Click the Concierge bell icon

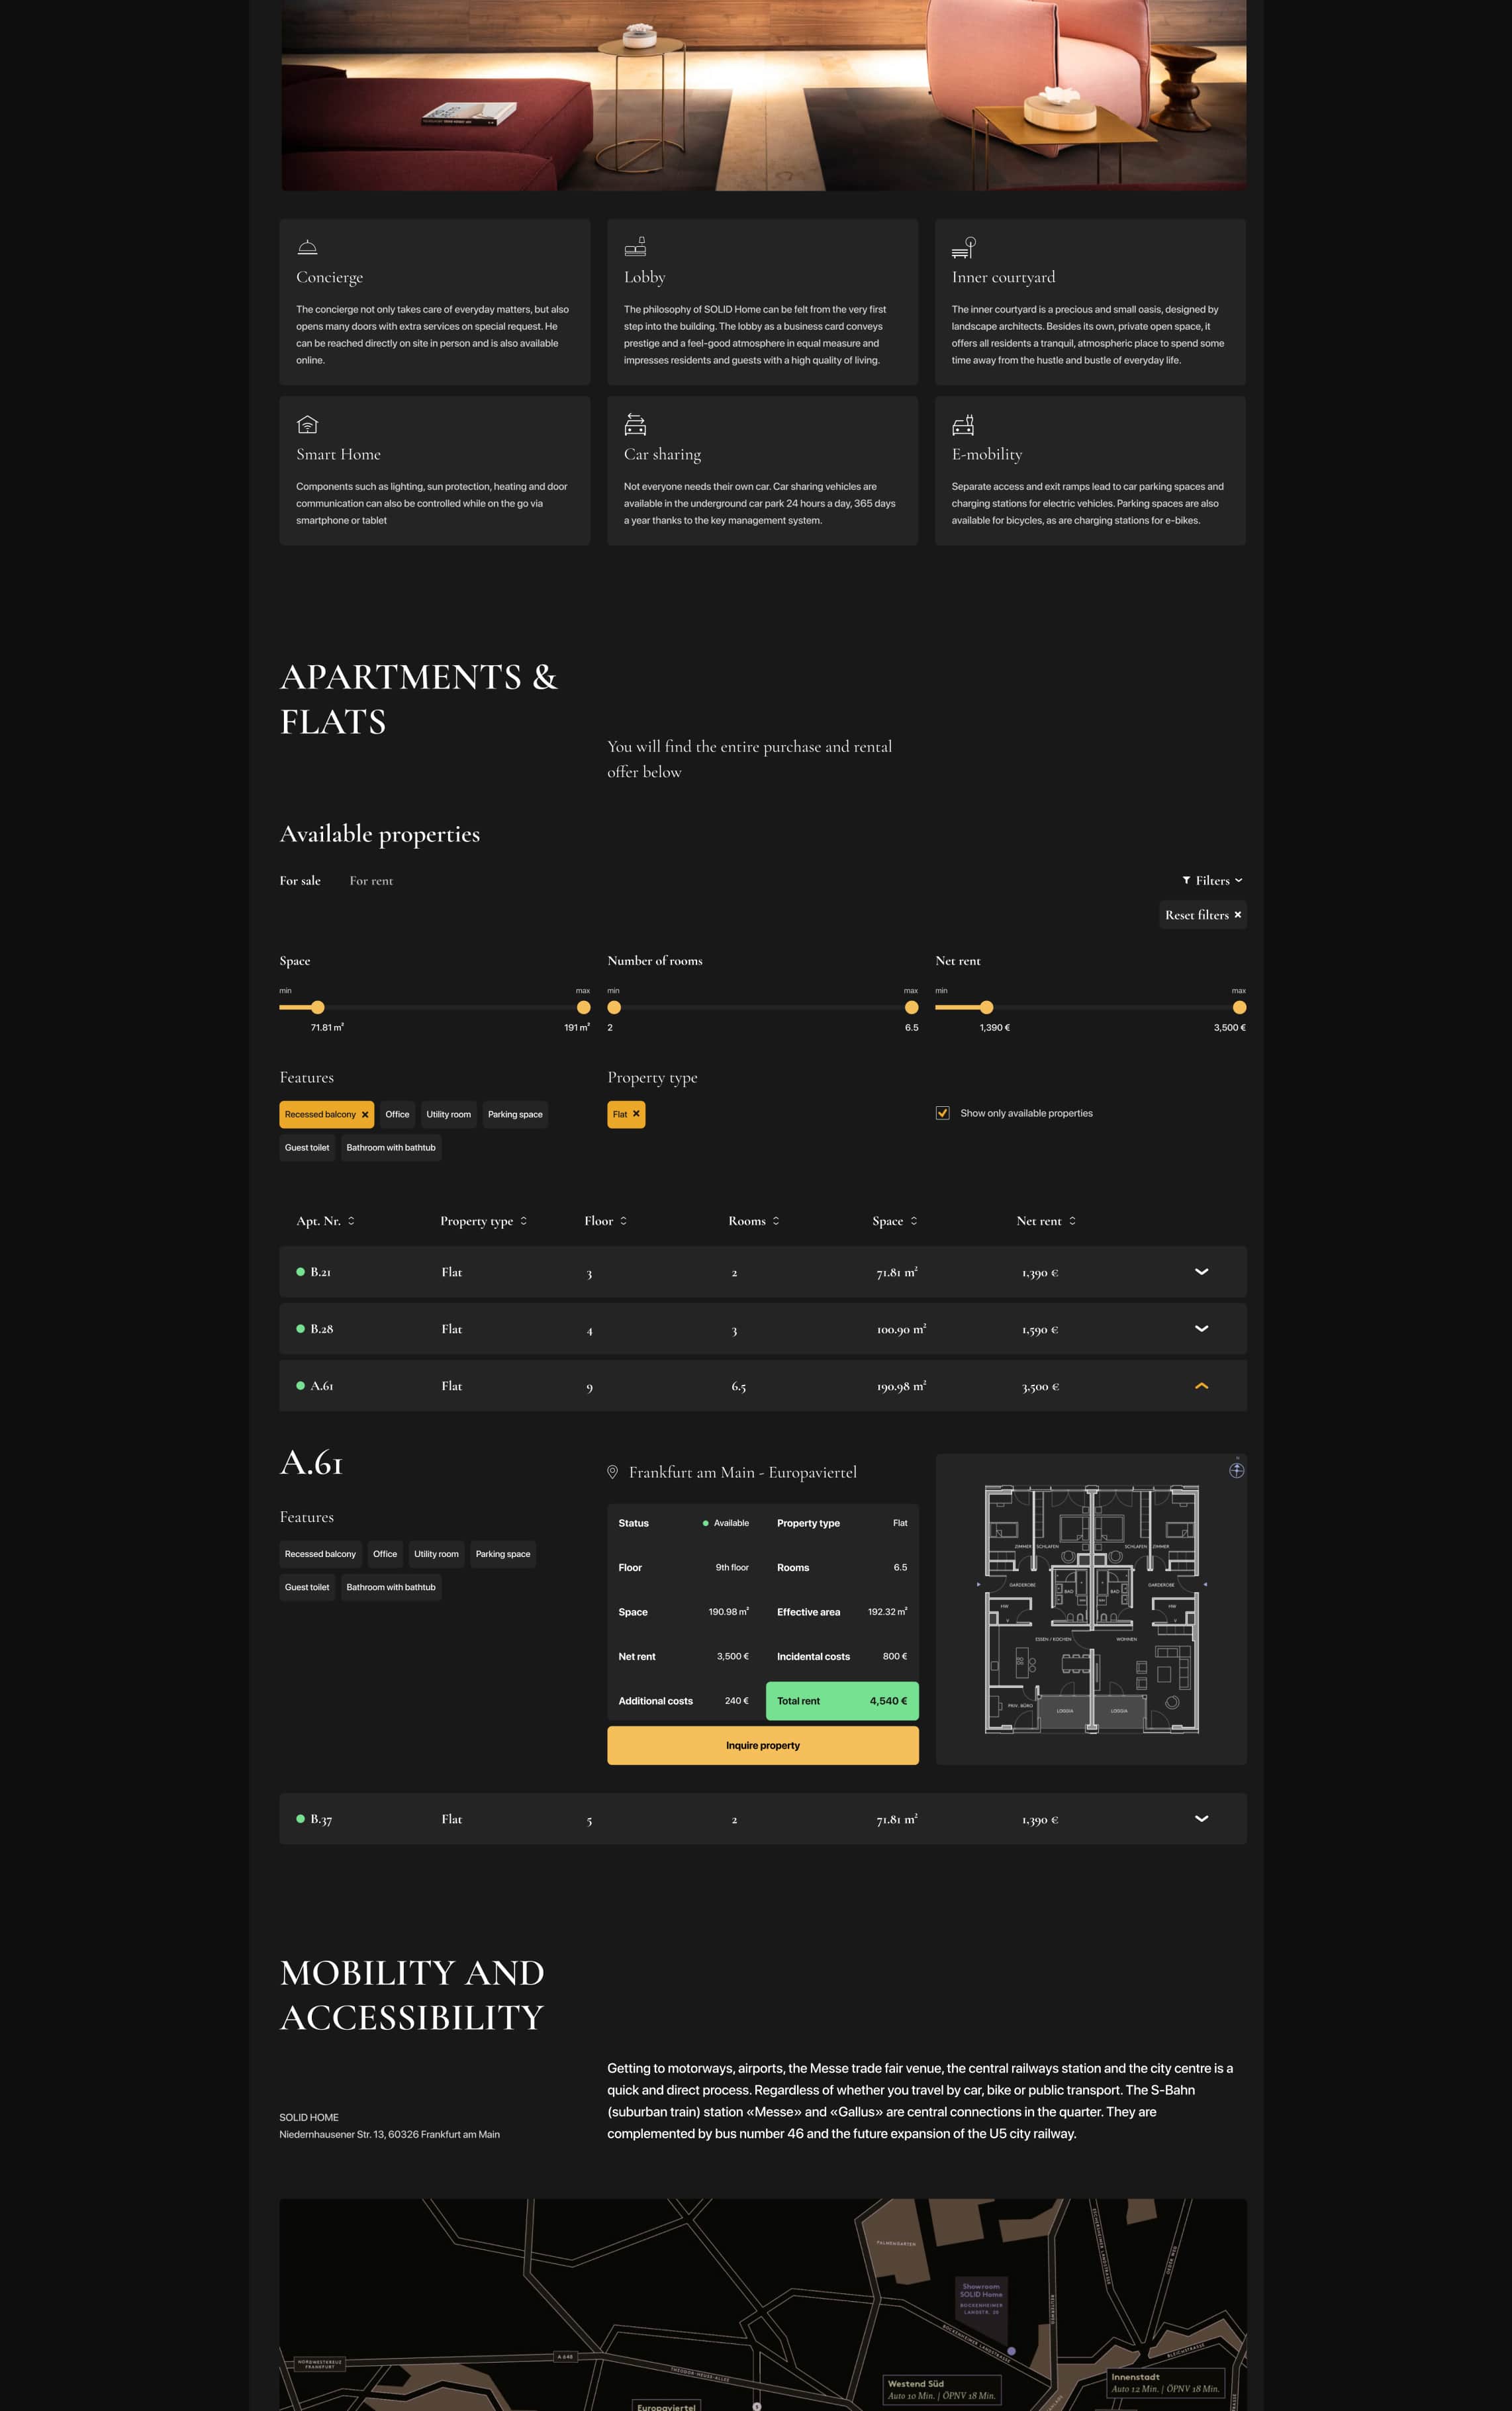click(307, 247)
